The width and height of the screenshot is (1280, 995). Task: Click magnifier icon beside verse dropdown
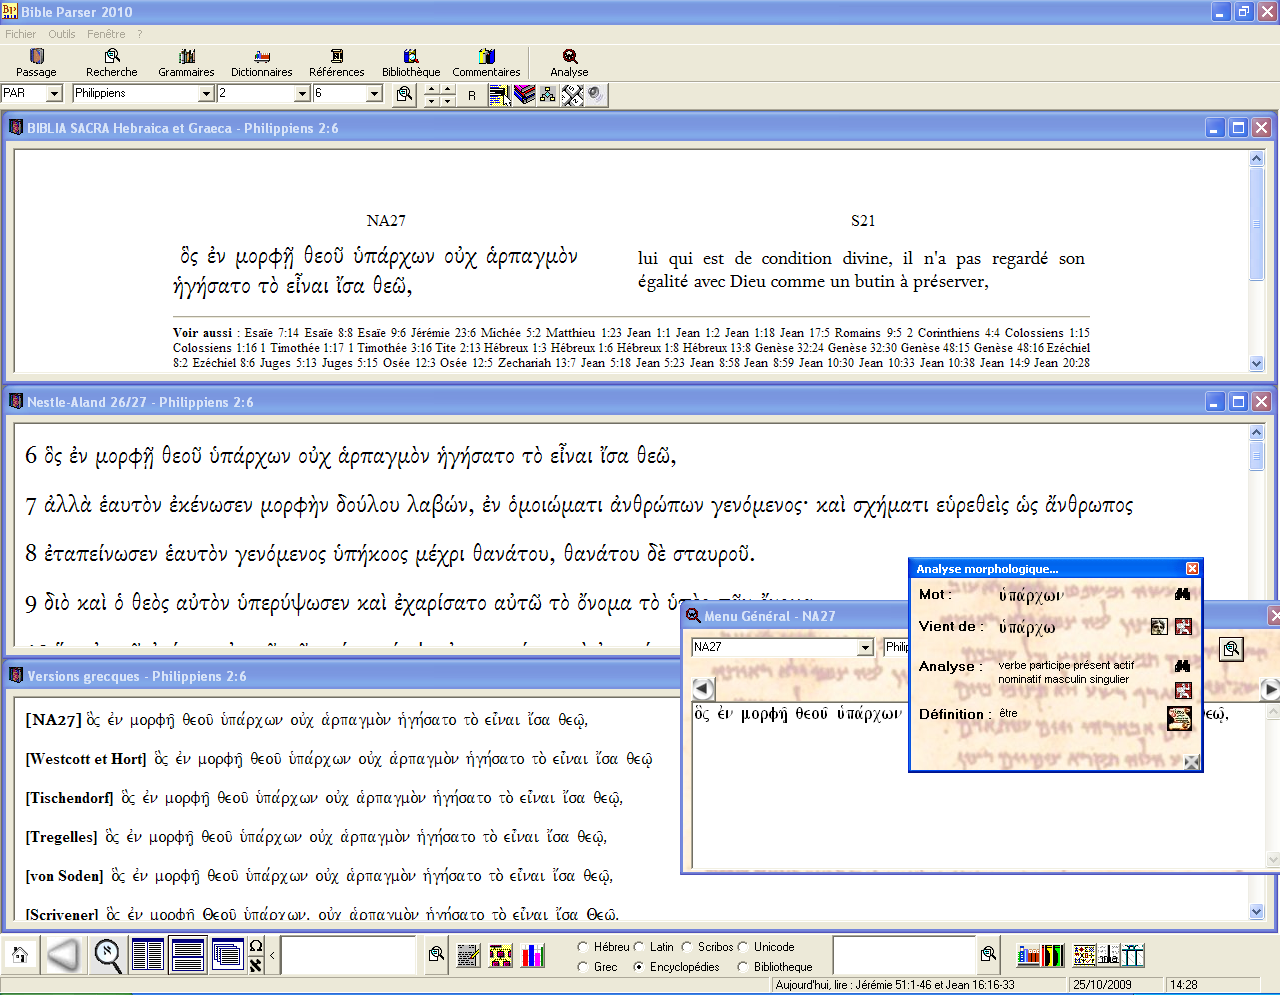tap(404, 94)
